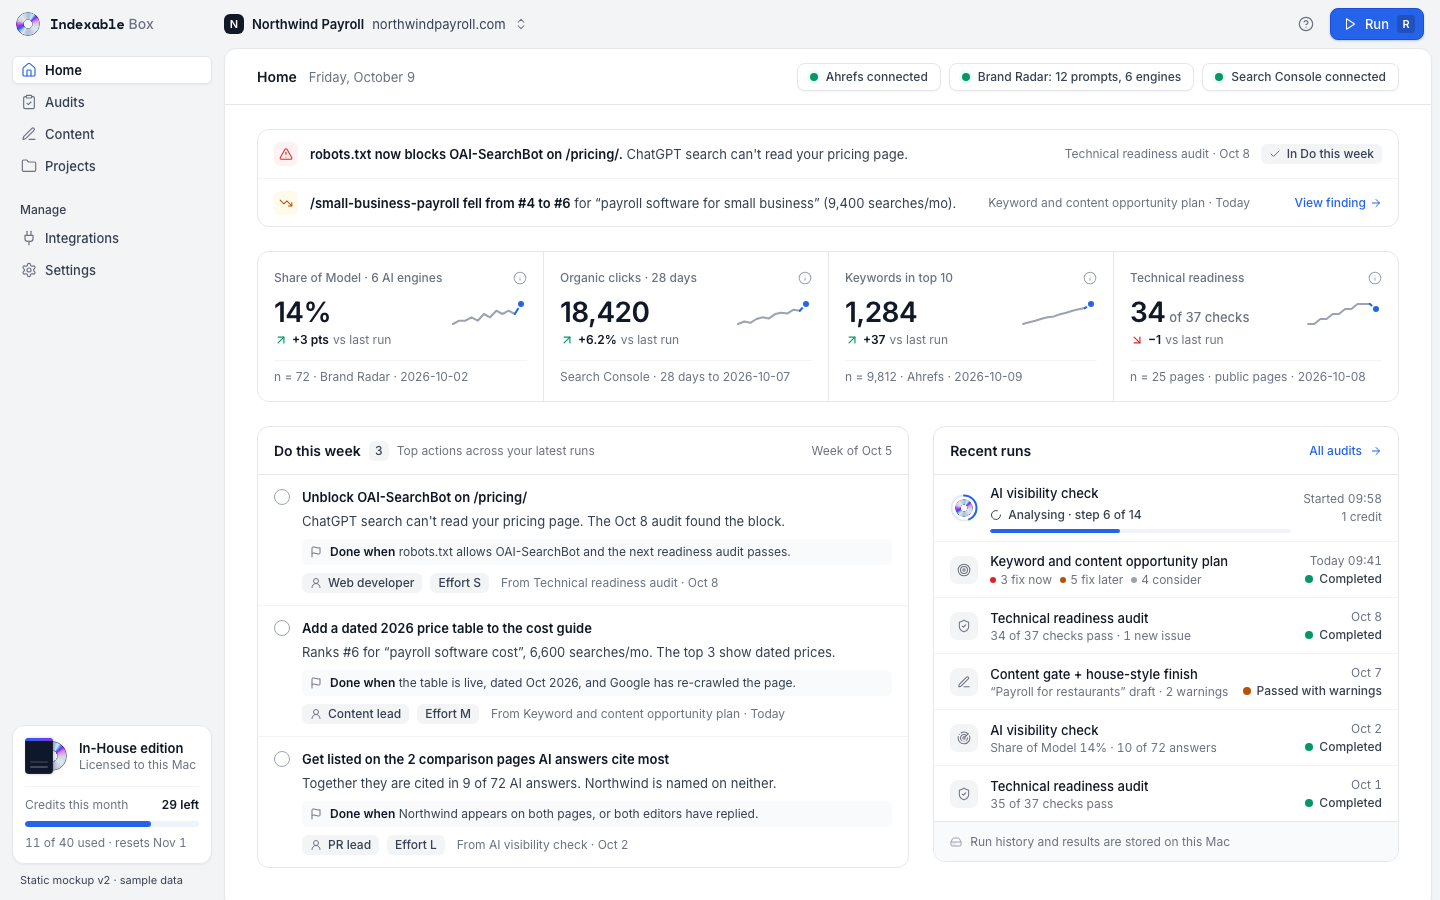Mark Unblock OAI-SearchBot task as done
This screenshot has width=1440, height=900.
(282, 497)
